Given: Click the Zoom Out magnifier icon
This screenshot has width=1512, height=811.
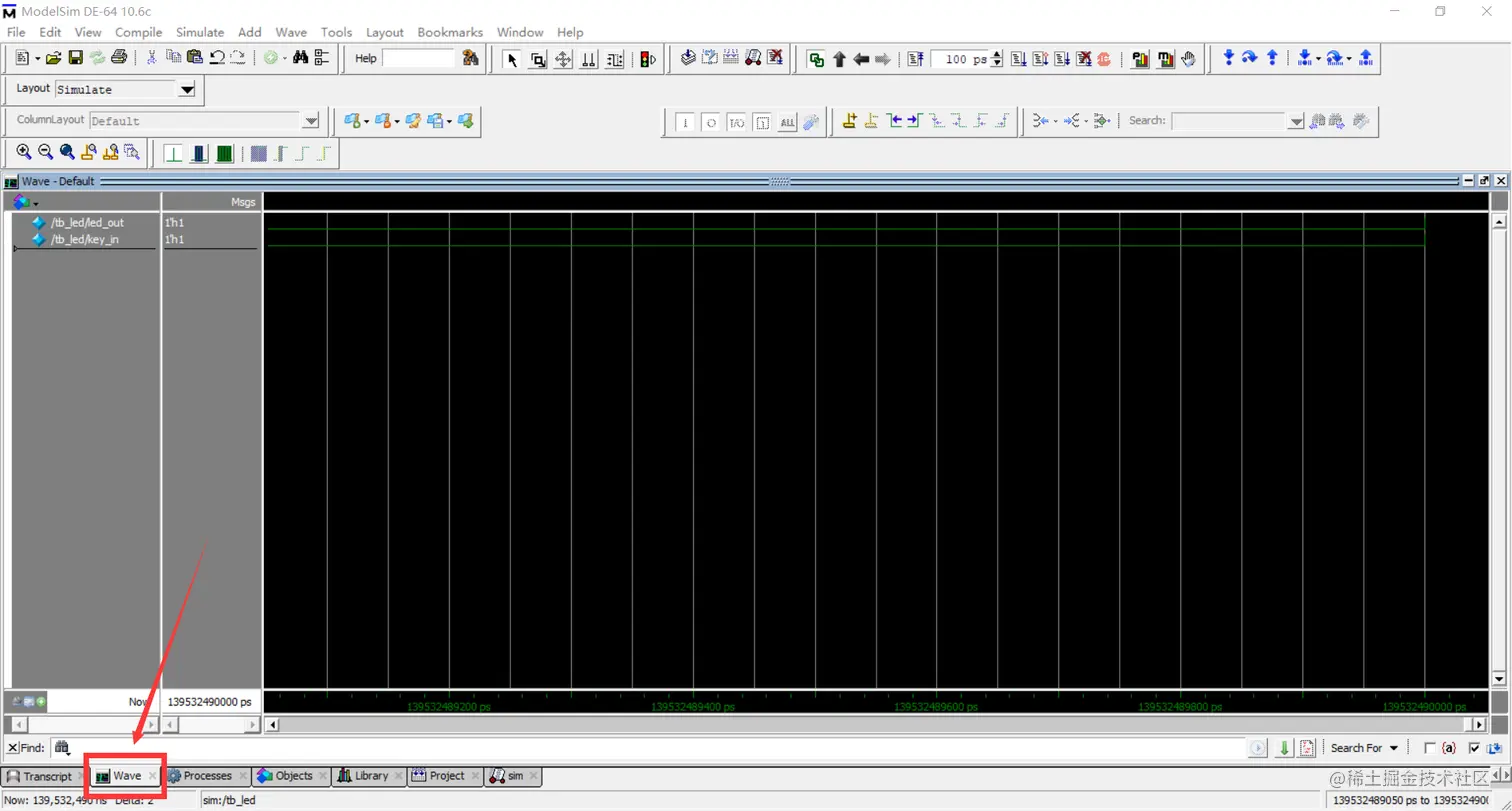Looking at the screenshot, I should coord(45,152).
